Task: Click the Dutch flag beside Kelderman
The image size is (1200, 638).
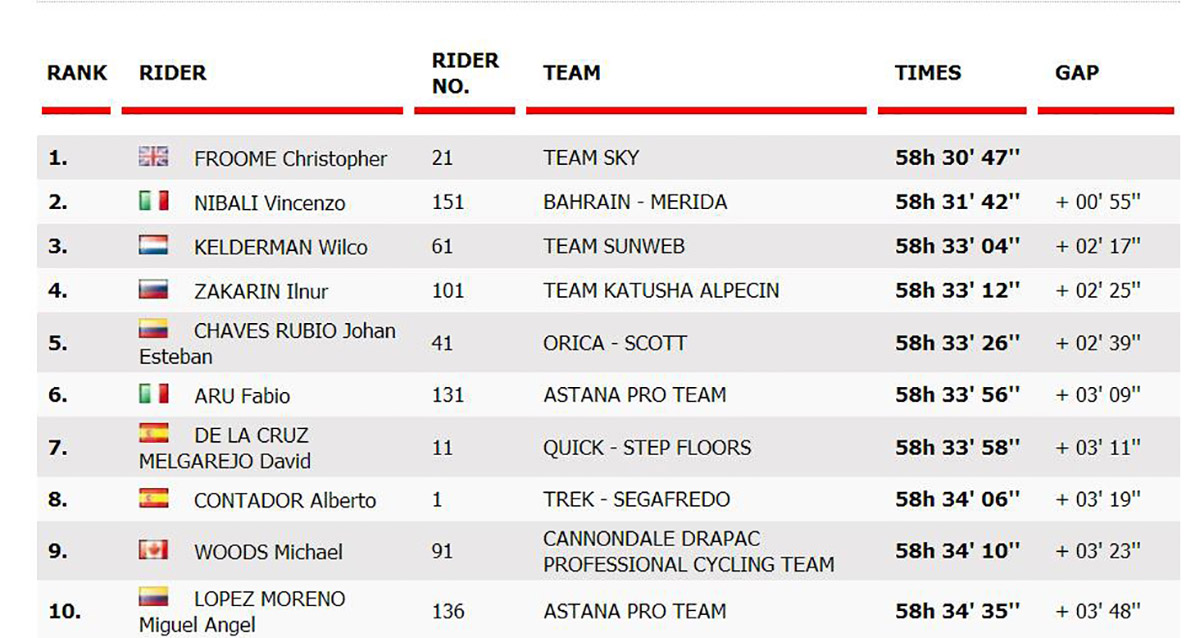Action: (x=153, y=245)
